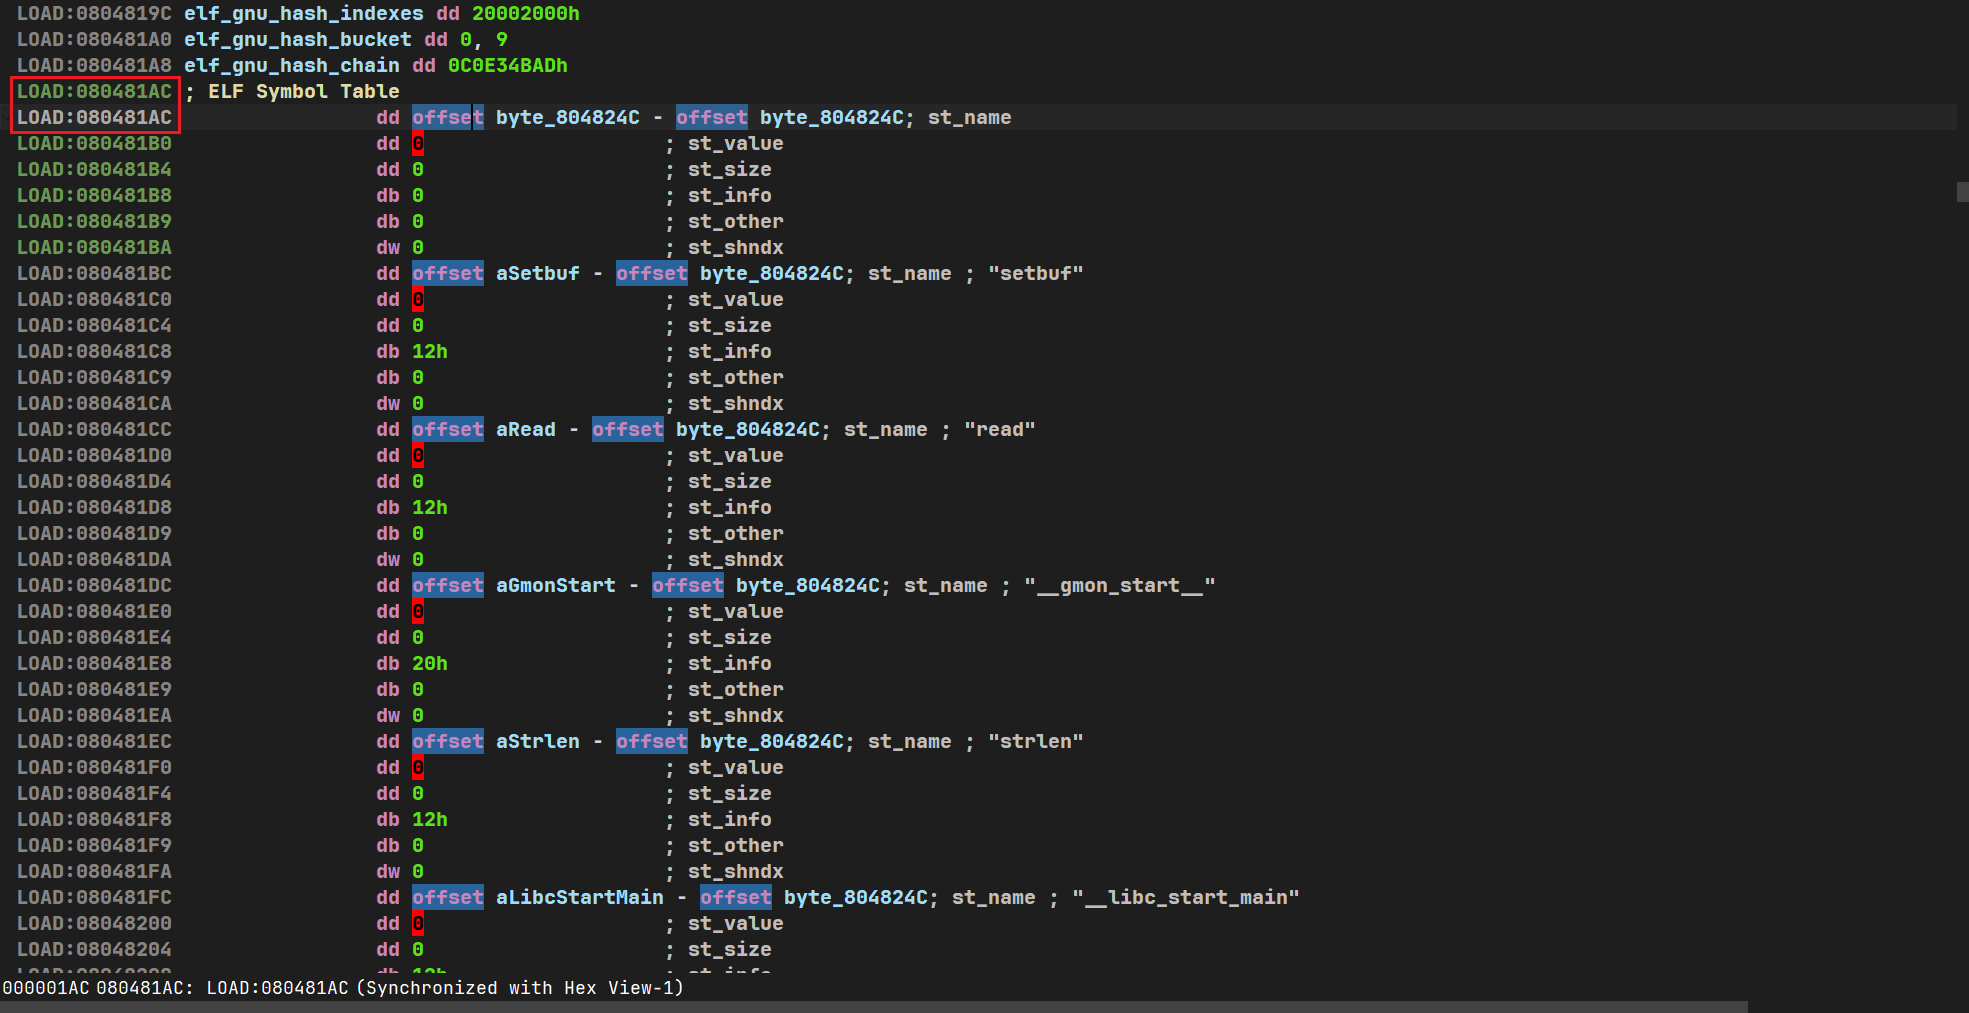Image resolution: width=1969 pixels, height=1013 pixels.
Task: Click address LOAD:080481FC
Action: tap(94, 898)
